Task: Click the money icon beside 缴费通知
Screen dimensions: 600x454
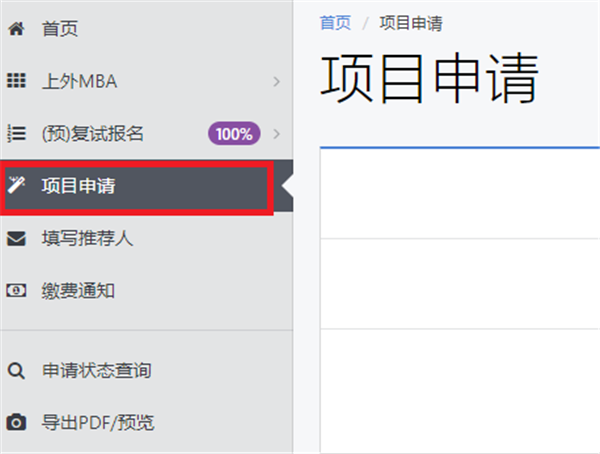Action: [x=15, y=291]
